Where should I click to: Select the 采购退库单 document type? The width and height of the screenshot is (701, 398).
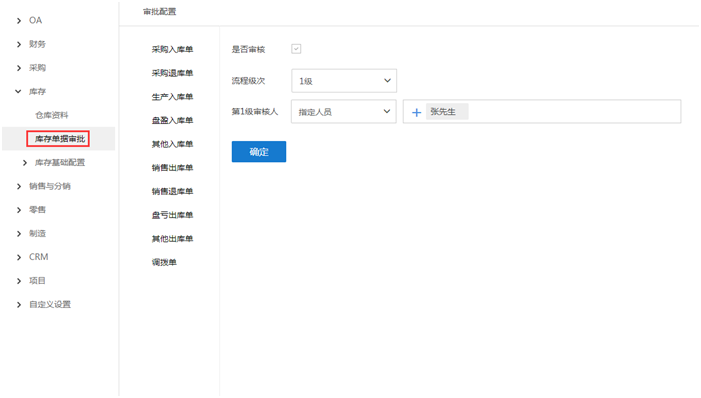coord(172,73)
